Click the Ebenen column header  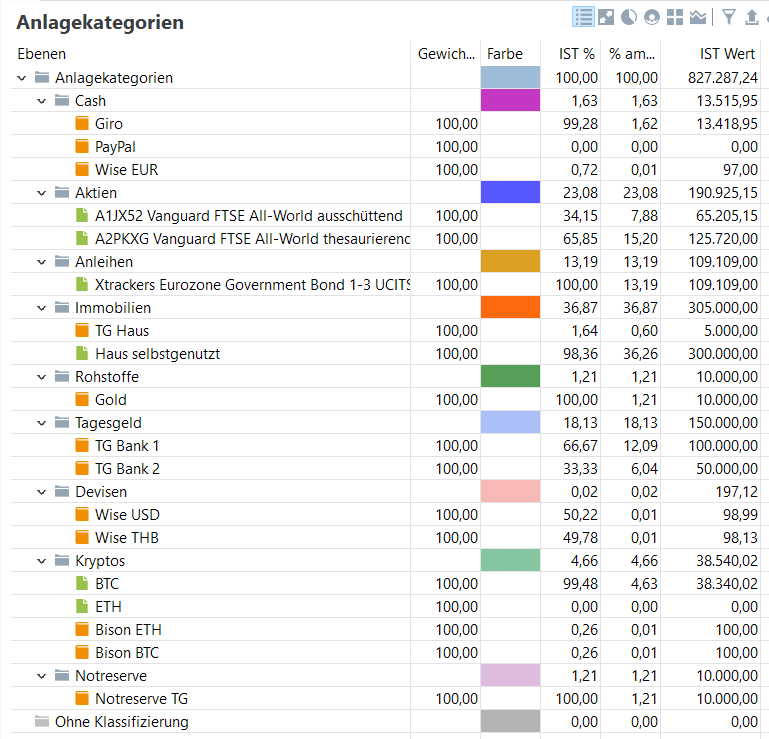tap(42, 54)
